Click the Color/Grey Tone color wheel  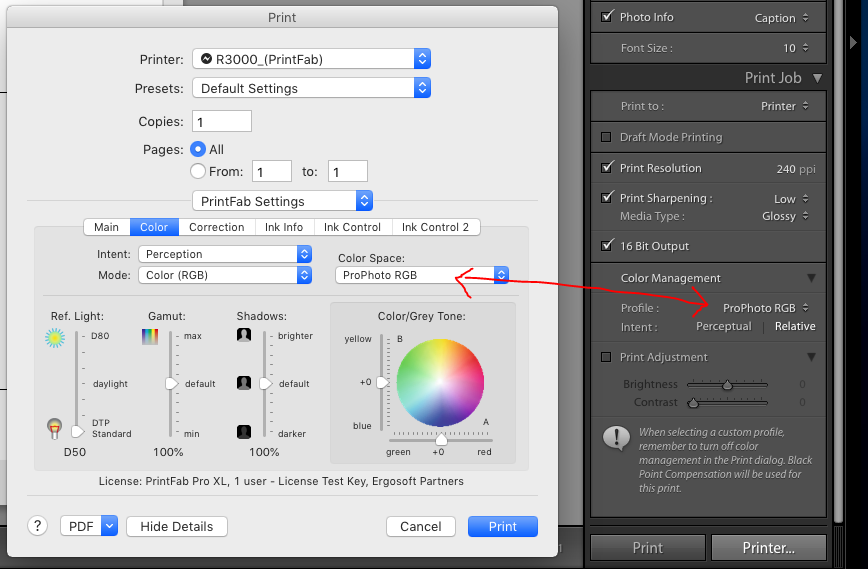click(x=439, y=381)
